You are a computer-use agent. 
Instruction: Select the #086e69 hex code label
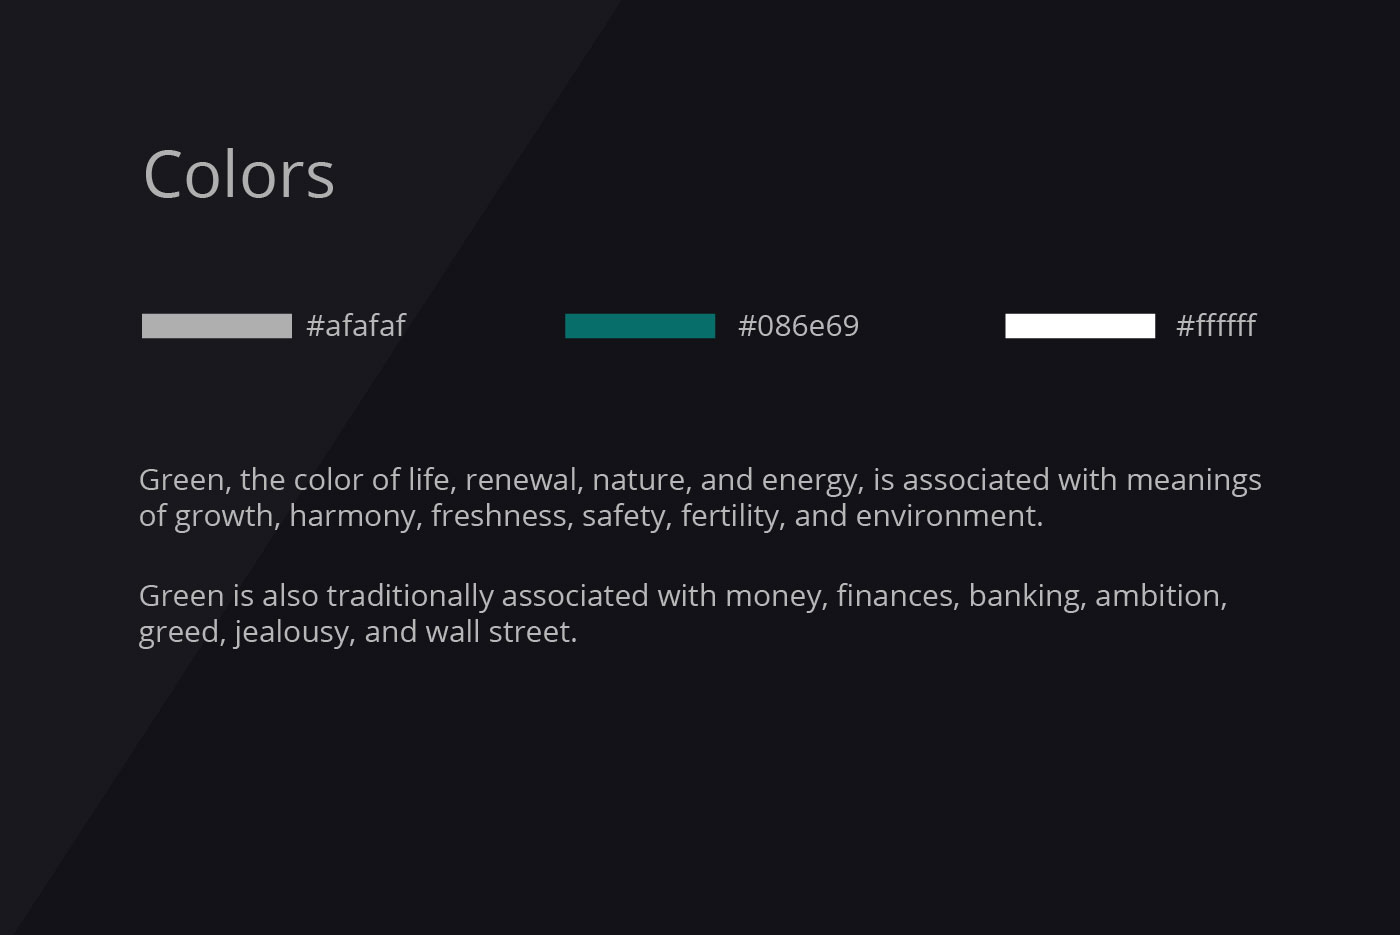[x=798, y=326]
